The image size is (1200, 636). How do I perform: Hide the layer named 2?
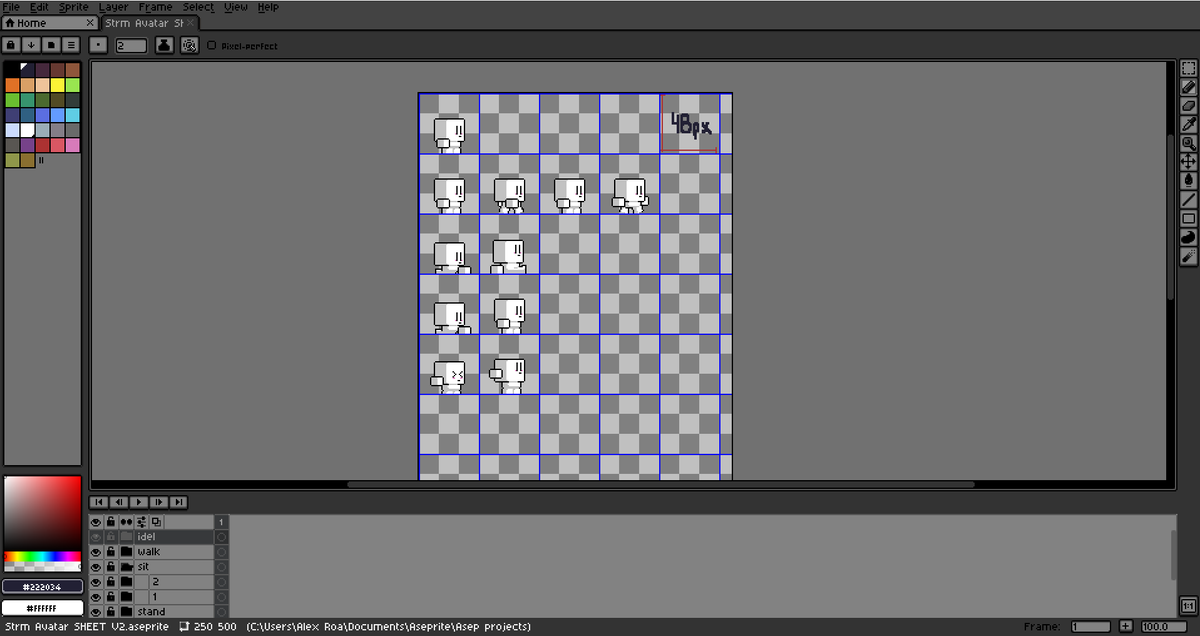pyautogui.click(x=97, y=582)
